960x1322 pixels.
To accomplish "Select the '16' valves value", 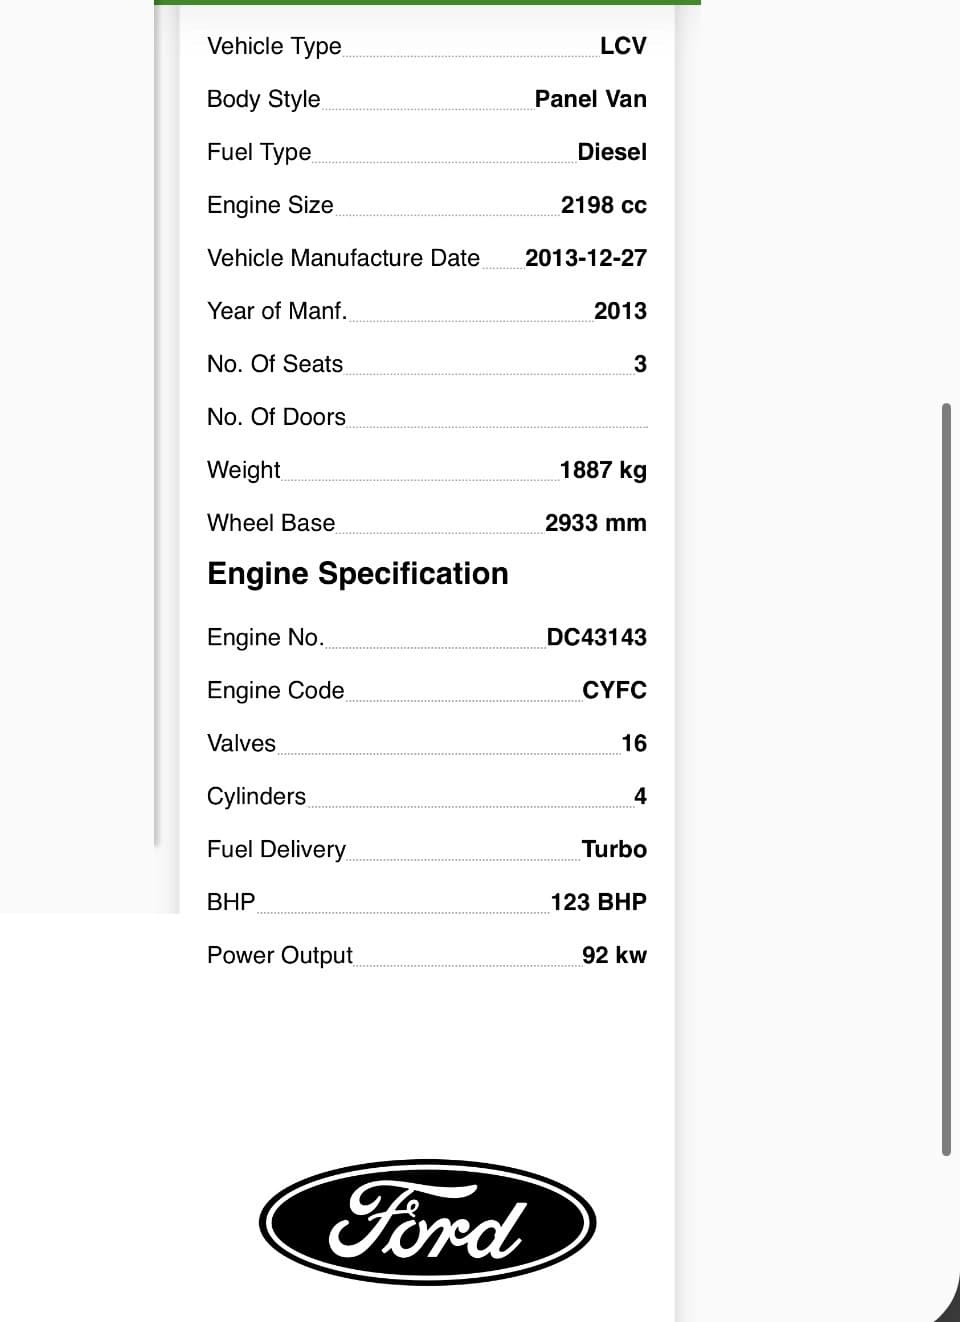I will click(634, 743).
